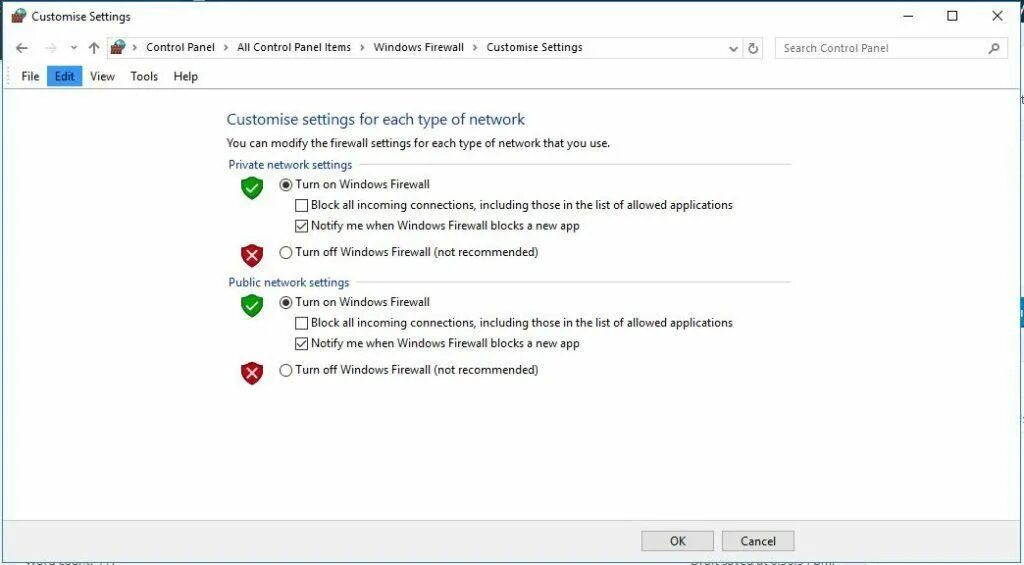Open the Edit menu
The image size is (1024, 565).
click(64, 76)
